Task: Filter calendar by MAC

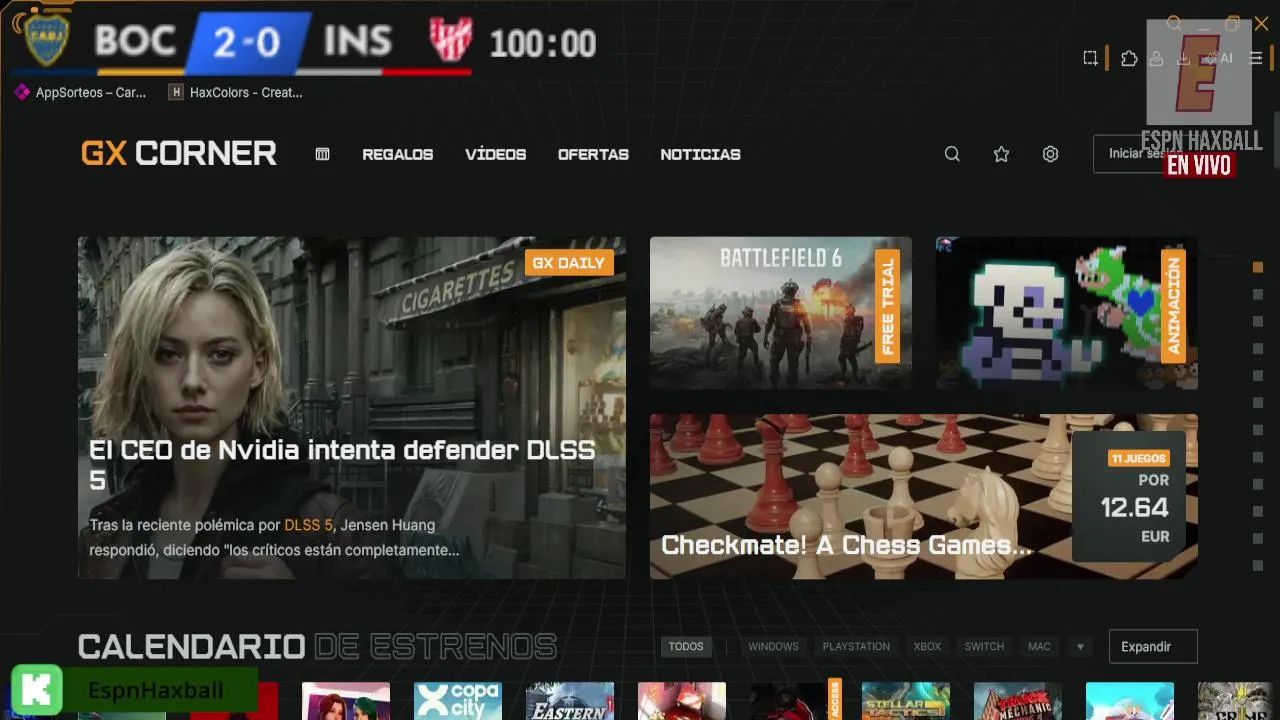Action: [1039, 646]
